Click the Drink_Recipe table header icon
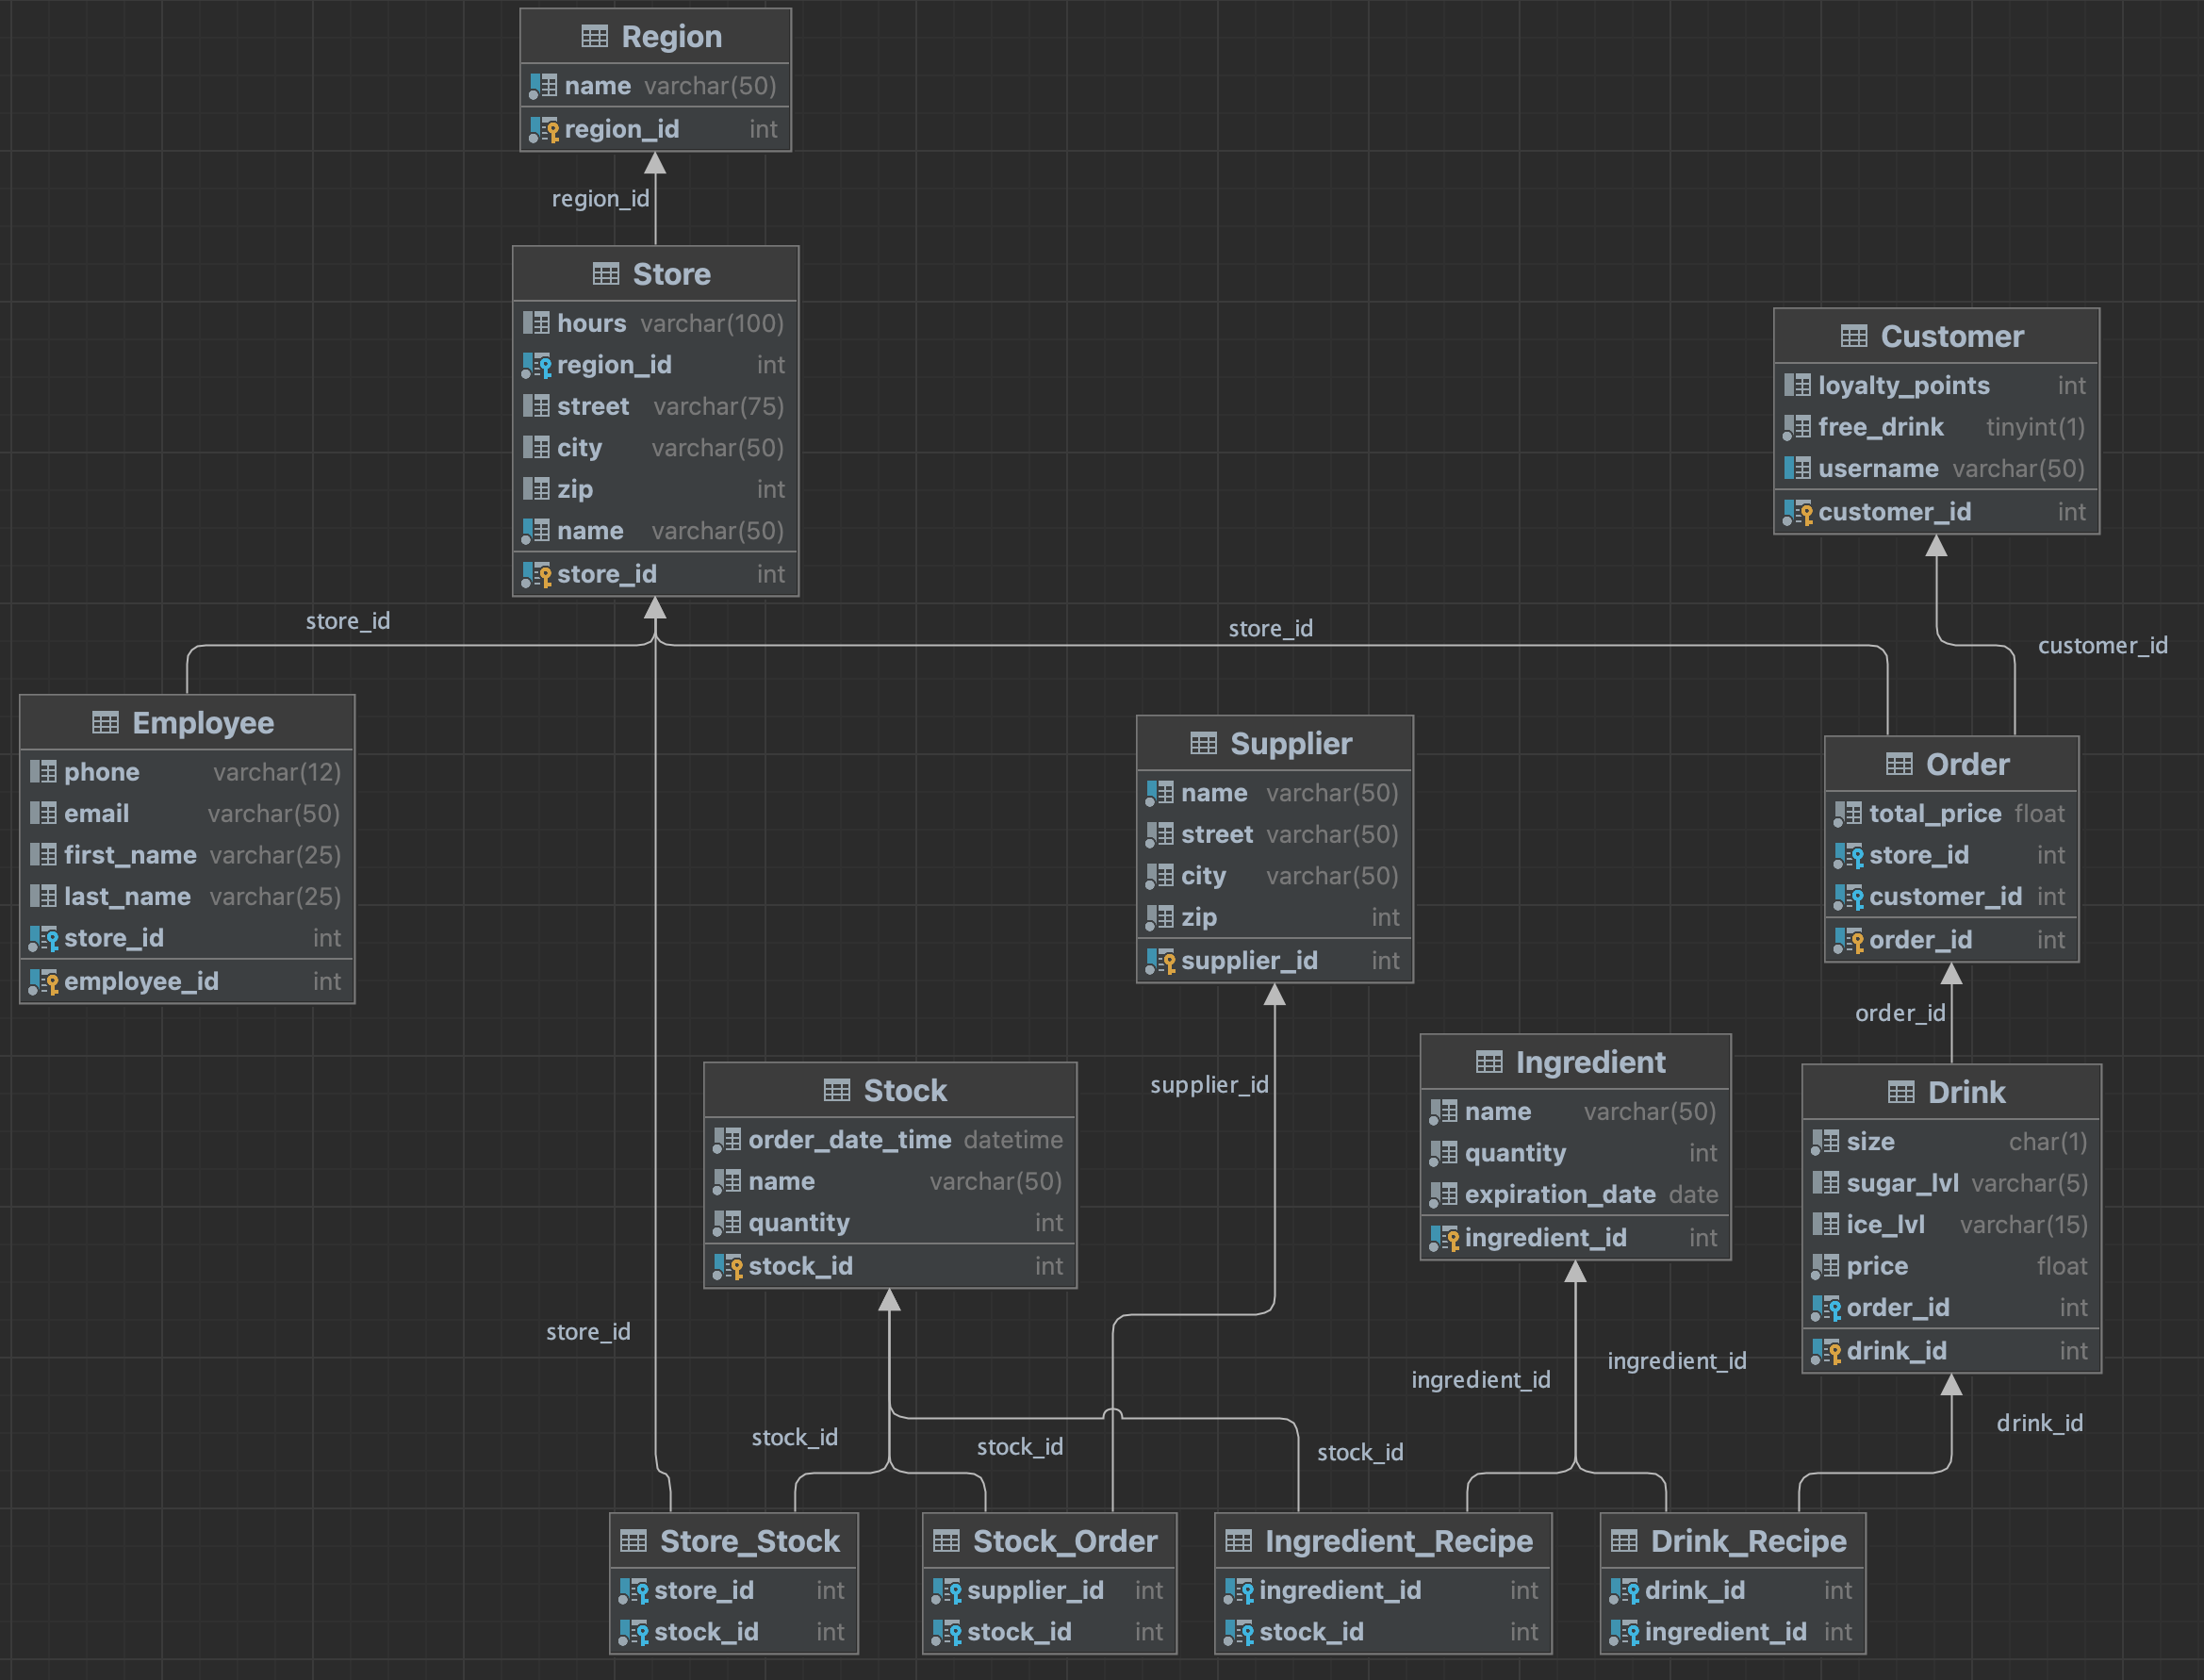Viewport: 2204px width, 1680px height. 1624,1542
